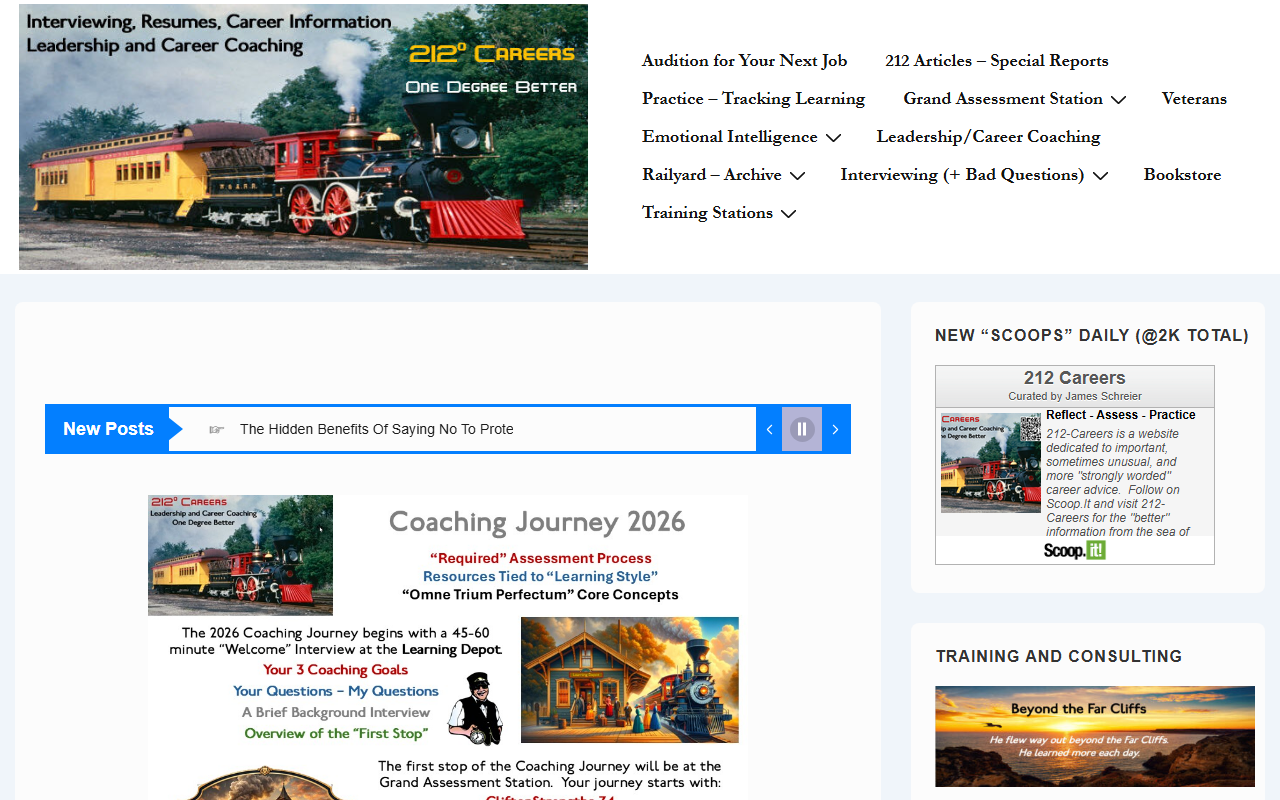Open 212 Articles – Special Reports
The height and width of the screenshot is (800, 1280).
[x=996, y=61]
